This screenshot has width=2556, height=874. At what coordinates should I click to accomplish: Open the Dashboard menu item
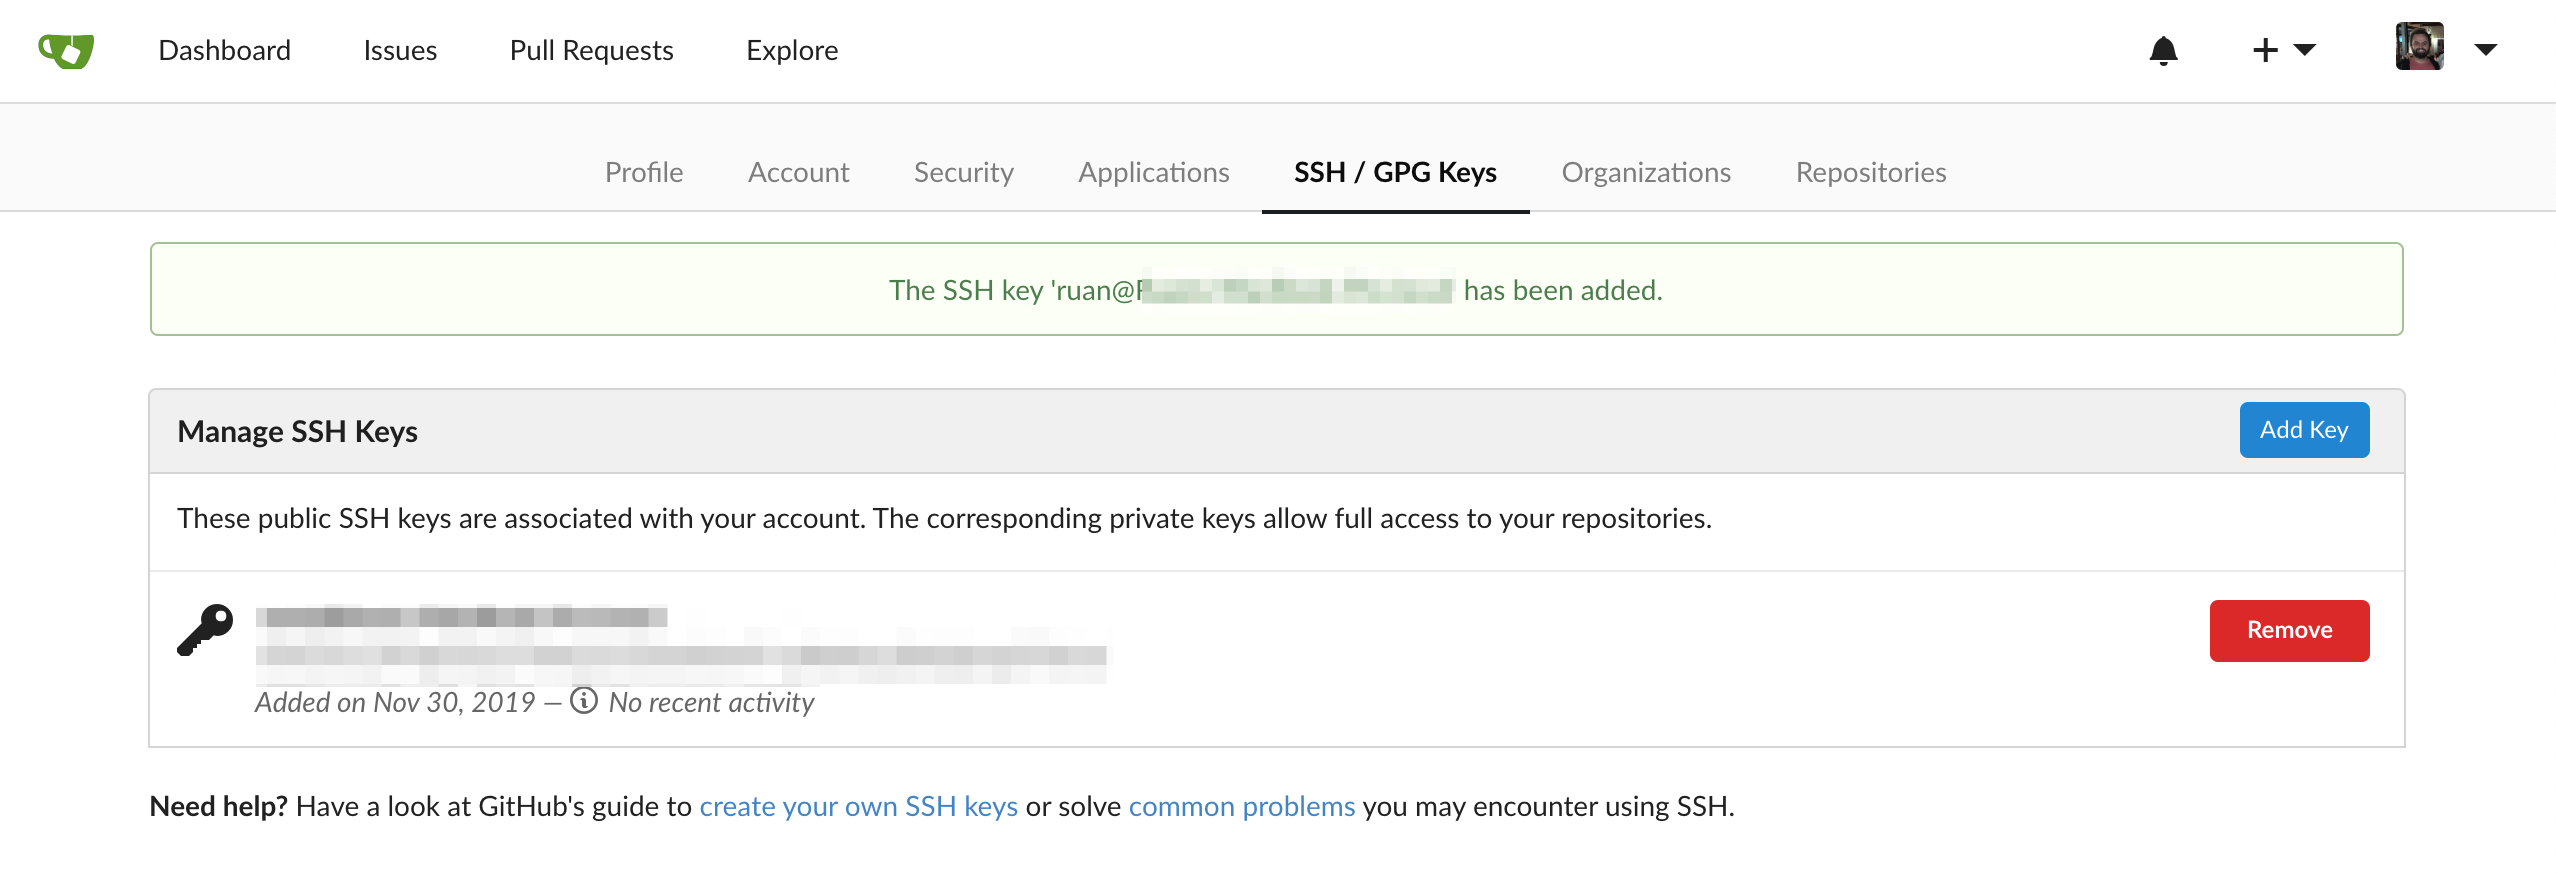point(224,50)
